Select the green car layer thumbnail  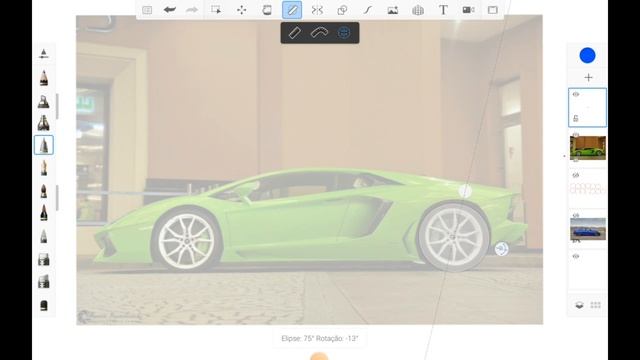tap(588, 148)
